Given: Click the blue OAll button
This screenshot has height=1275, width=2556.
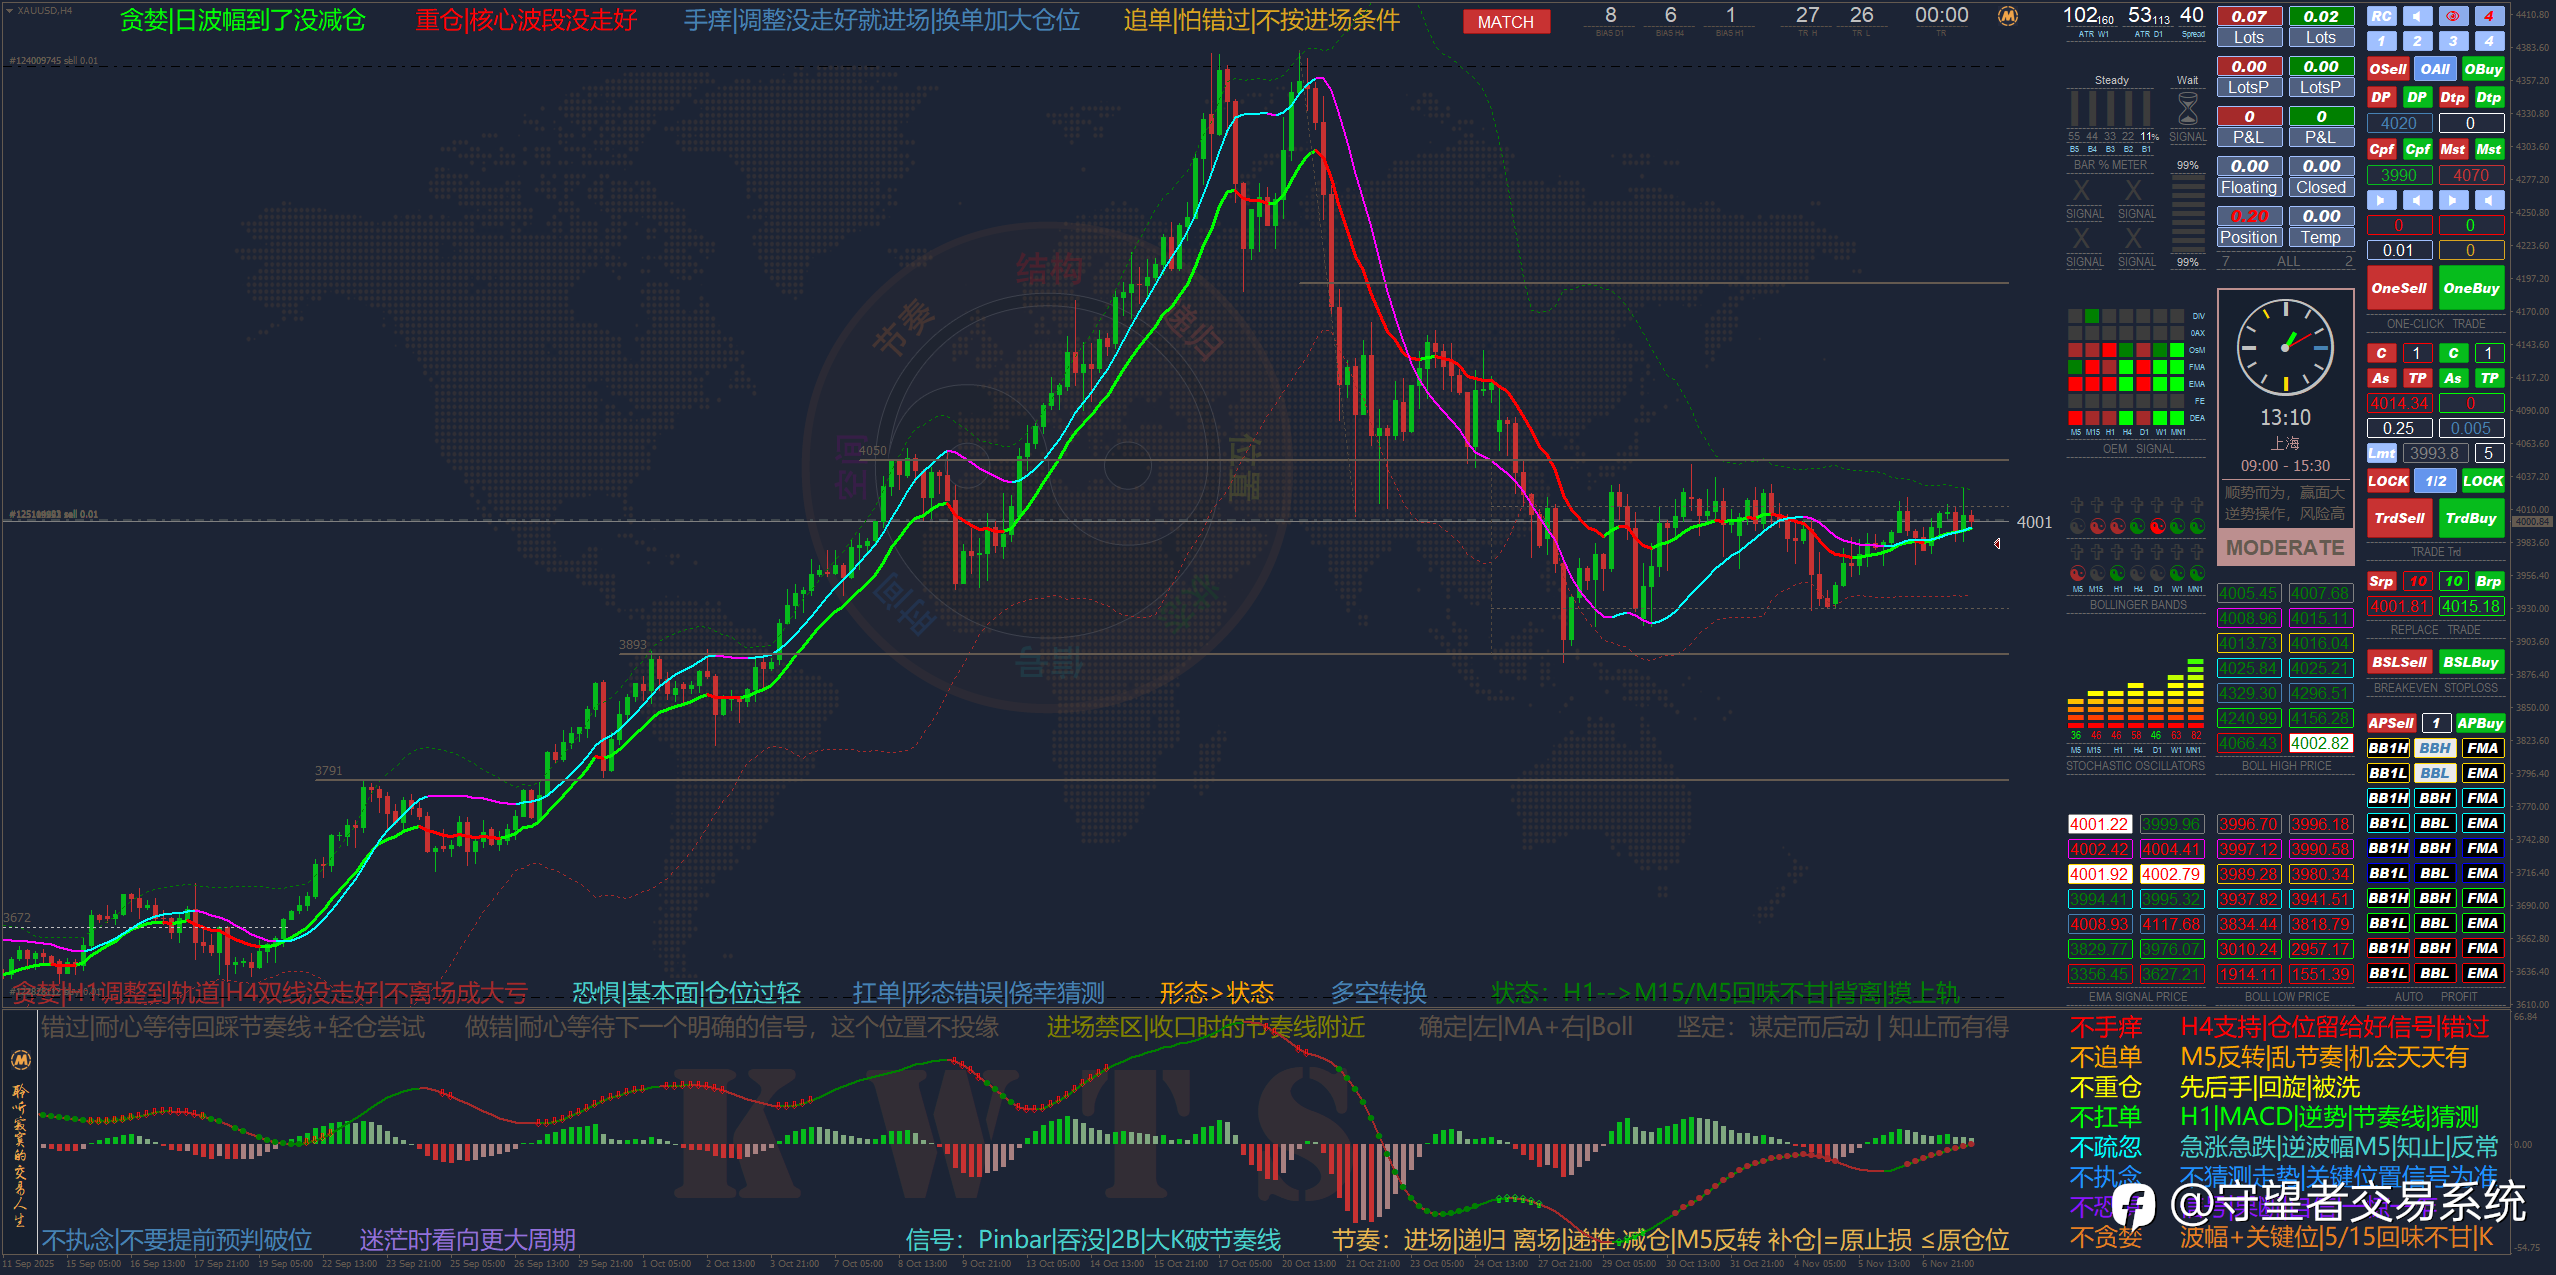Looking at the screenshot, I should (x=2435, y=69).
